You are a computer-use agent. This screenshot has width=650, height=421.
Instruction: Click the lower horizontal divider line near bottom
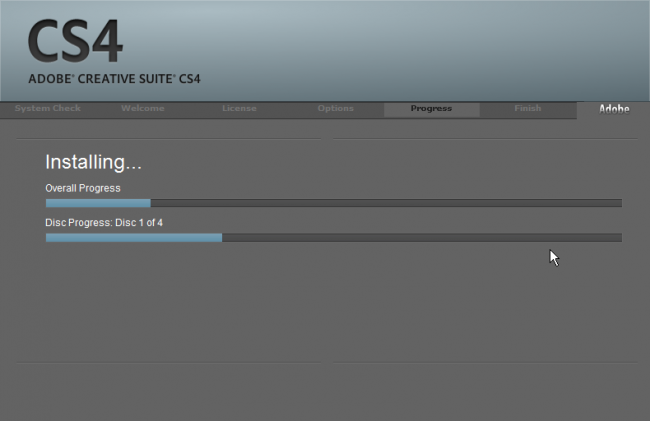[x=168, y=362]
